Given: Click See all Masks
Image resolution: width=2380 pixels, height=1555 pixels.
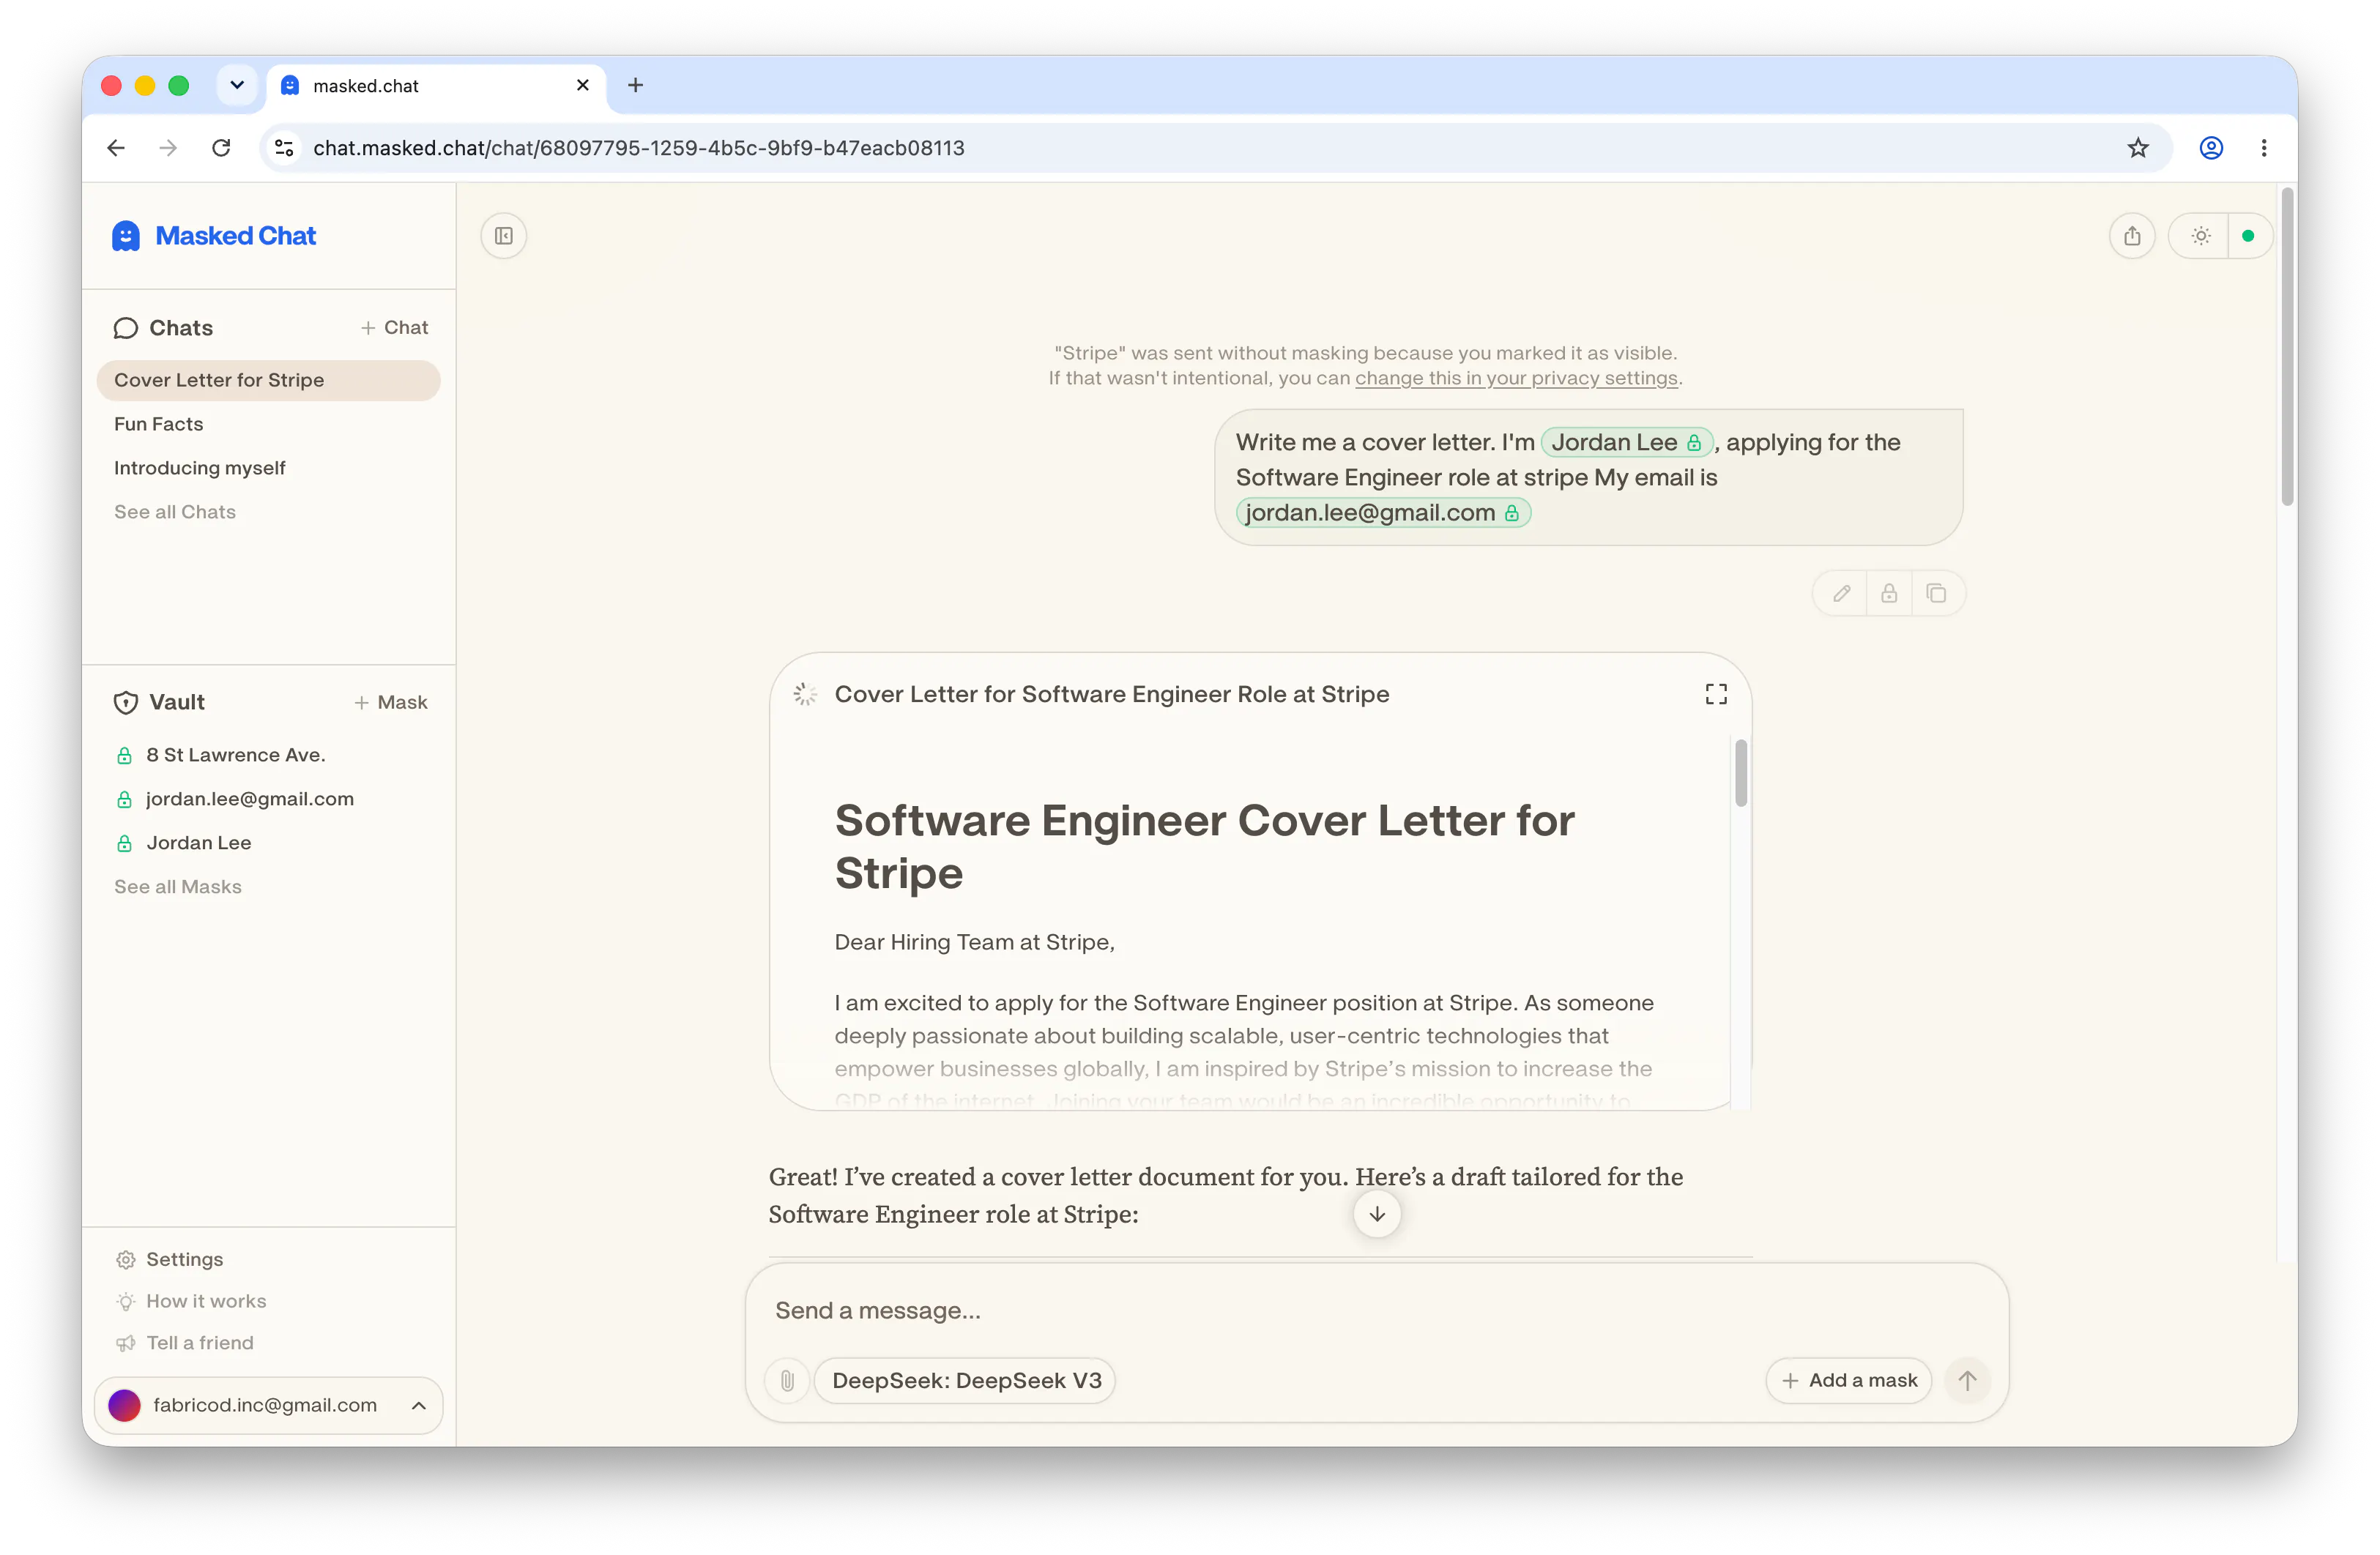Looking at the screenshot, I should click(178, 887).
